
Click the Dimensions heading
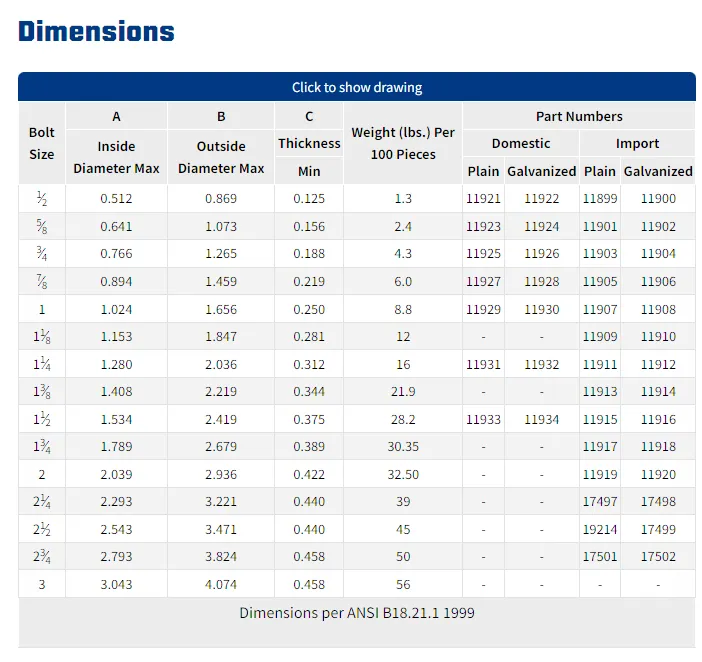click(x=97, y=31)
